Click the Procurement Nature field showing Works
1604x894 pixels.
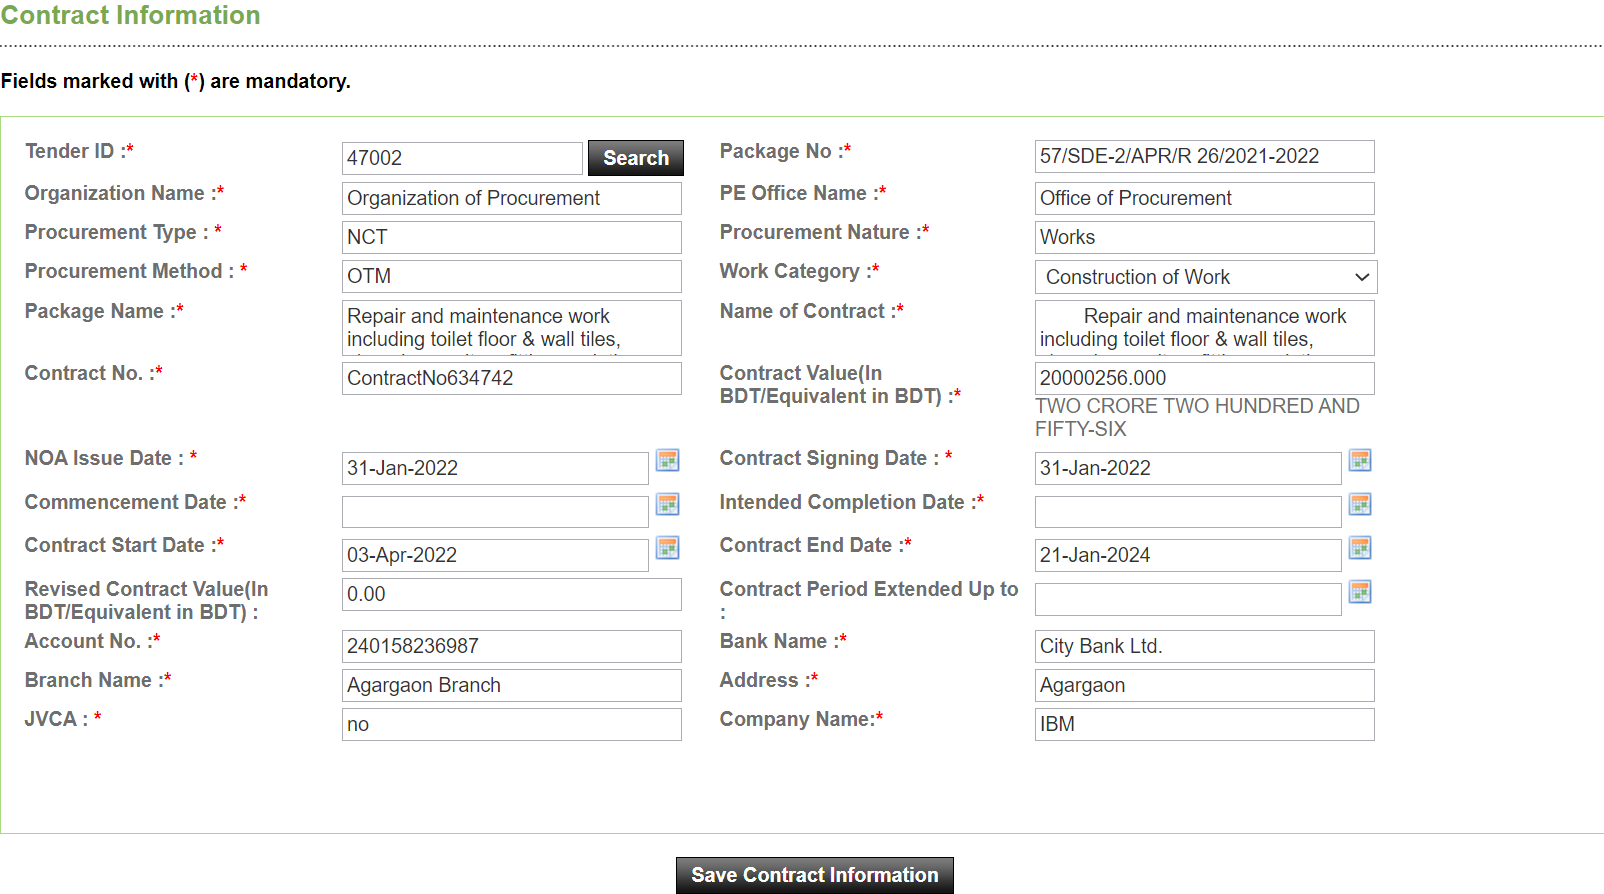(x=1205, y=237)
